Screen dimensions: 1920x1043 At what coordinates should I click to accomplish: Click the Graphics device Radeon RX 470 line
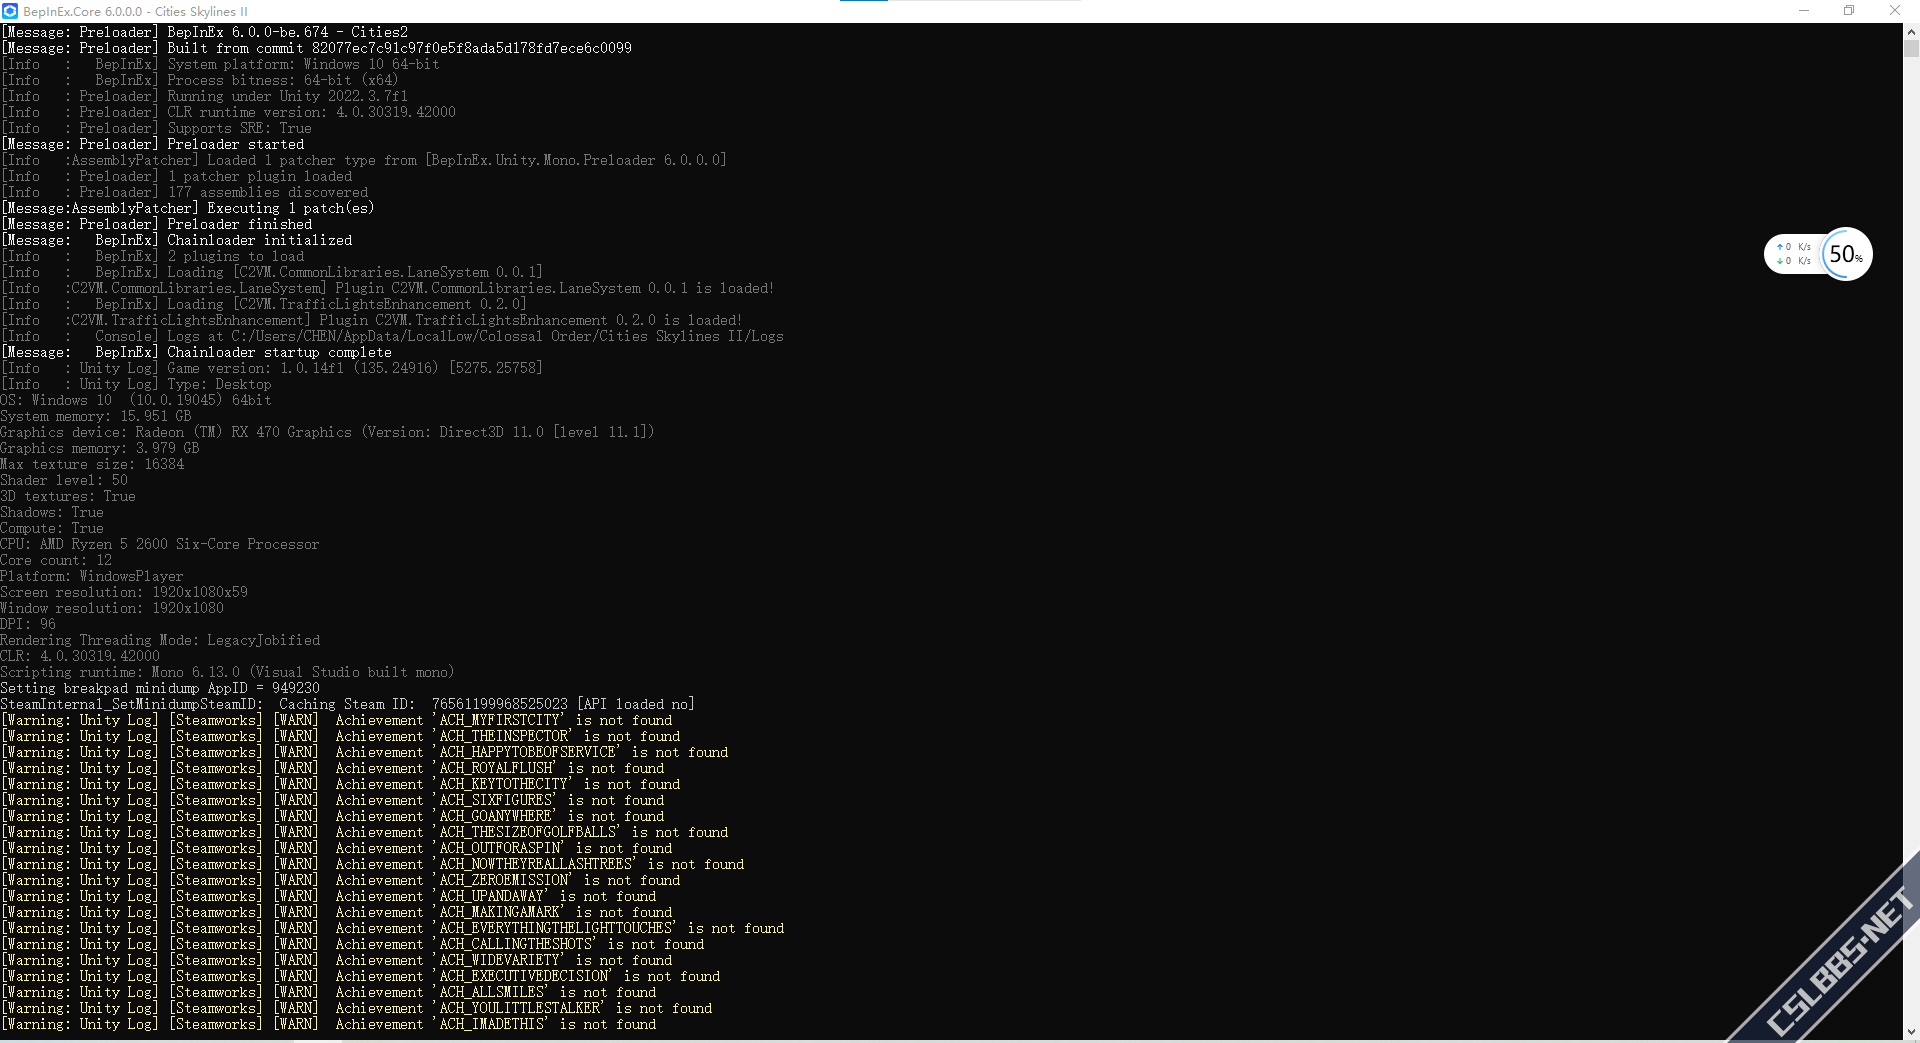(x=327, y=432)
